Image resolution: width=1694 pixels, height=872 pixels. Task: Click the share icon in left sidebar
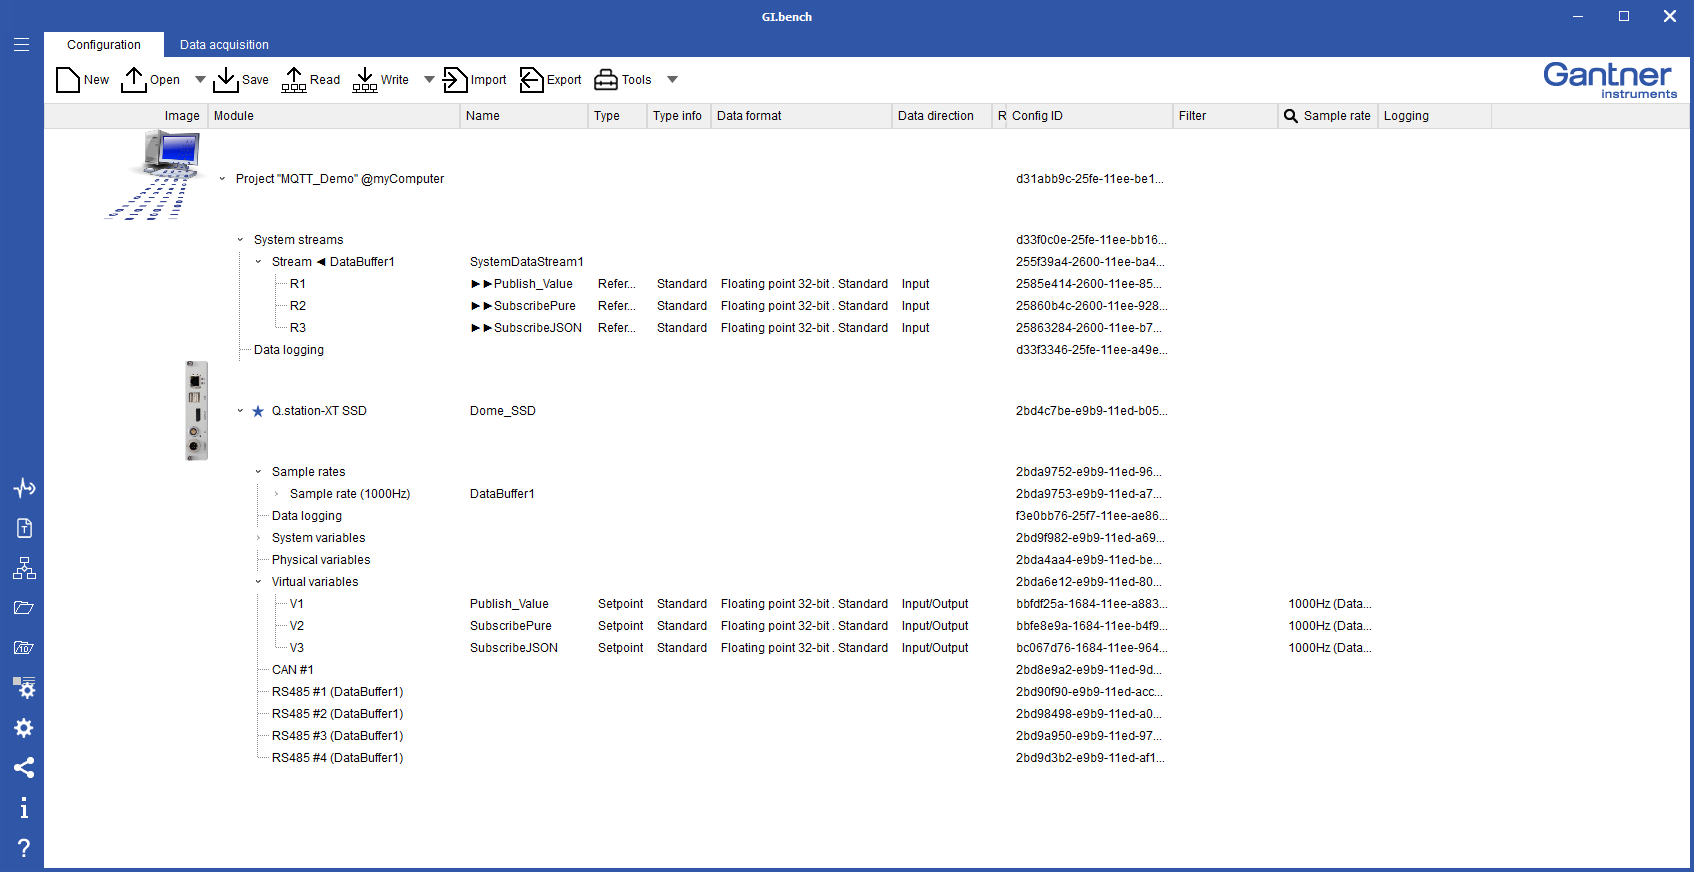click(x=24, y=768)
